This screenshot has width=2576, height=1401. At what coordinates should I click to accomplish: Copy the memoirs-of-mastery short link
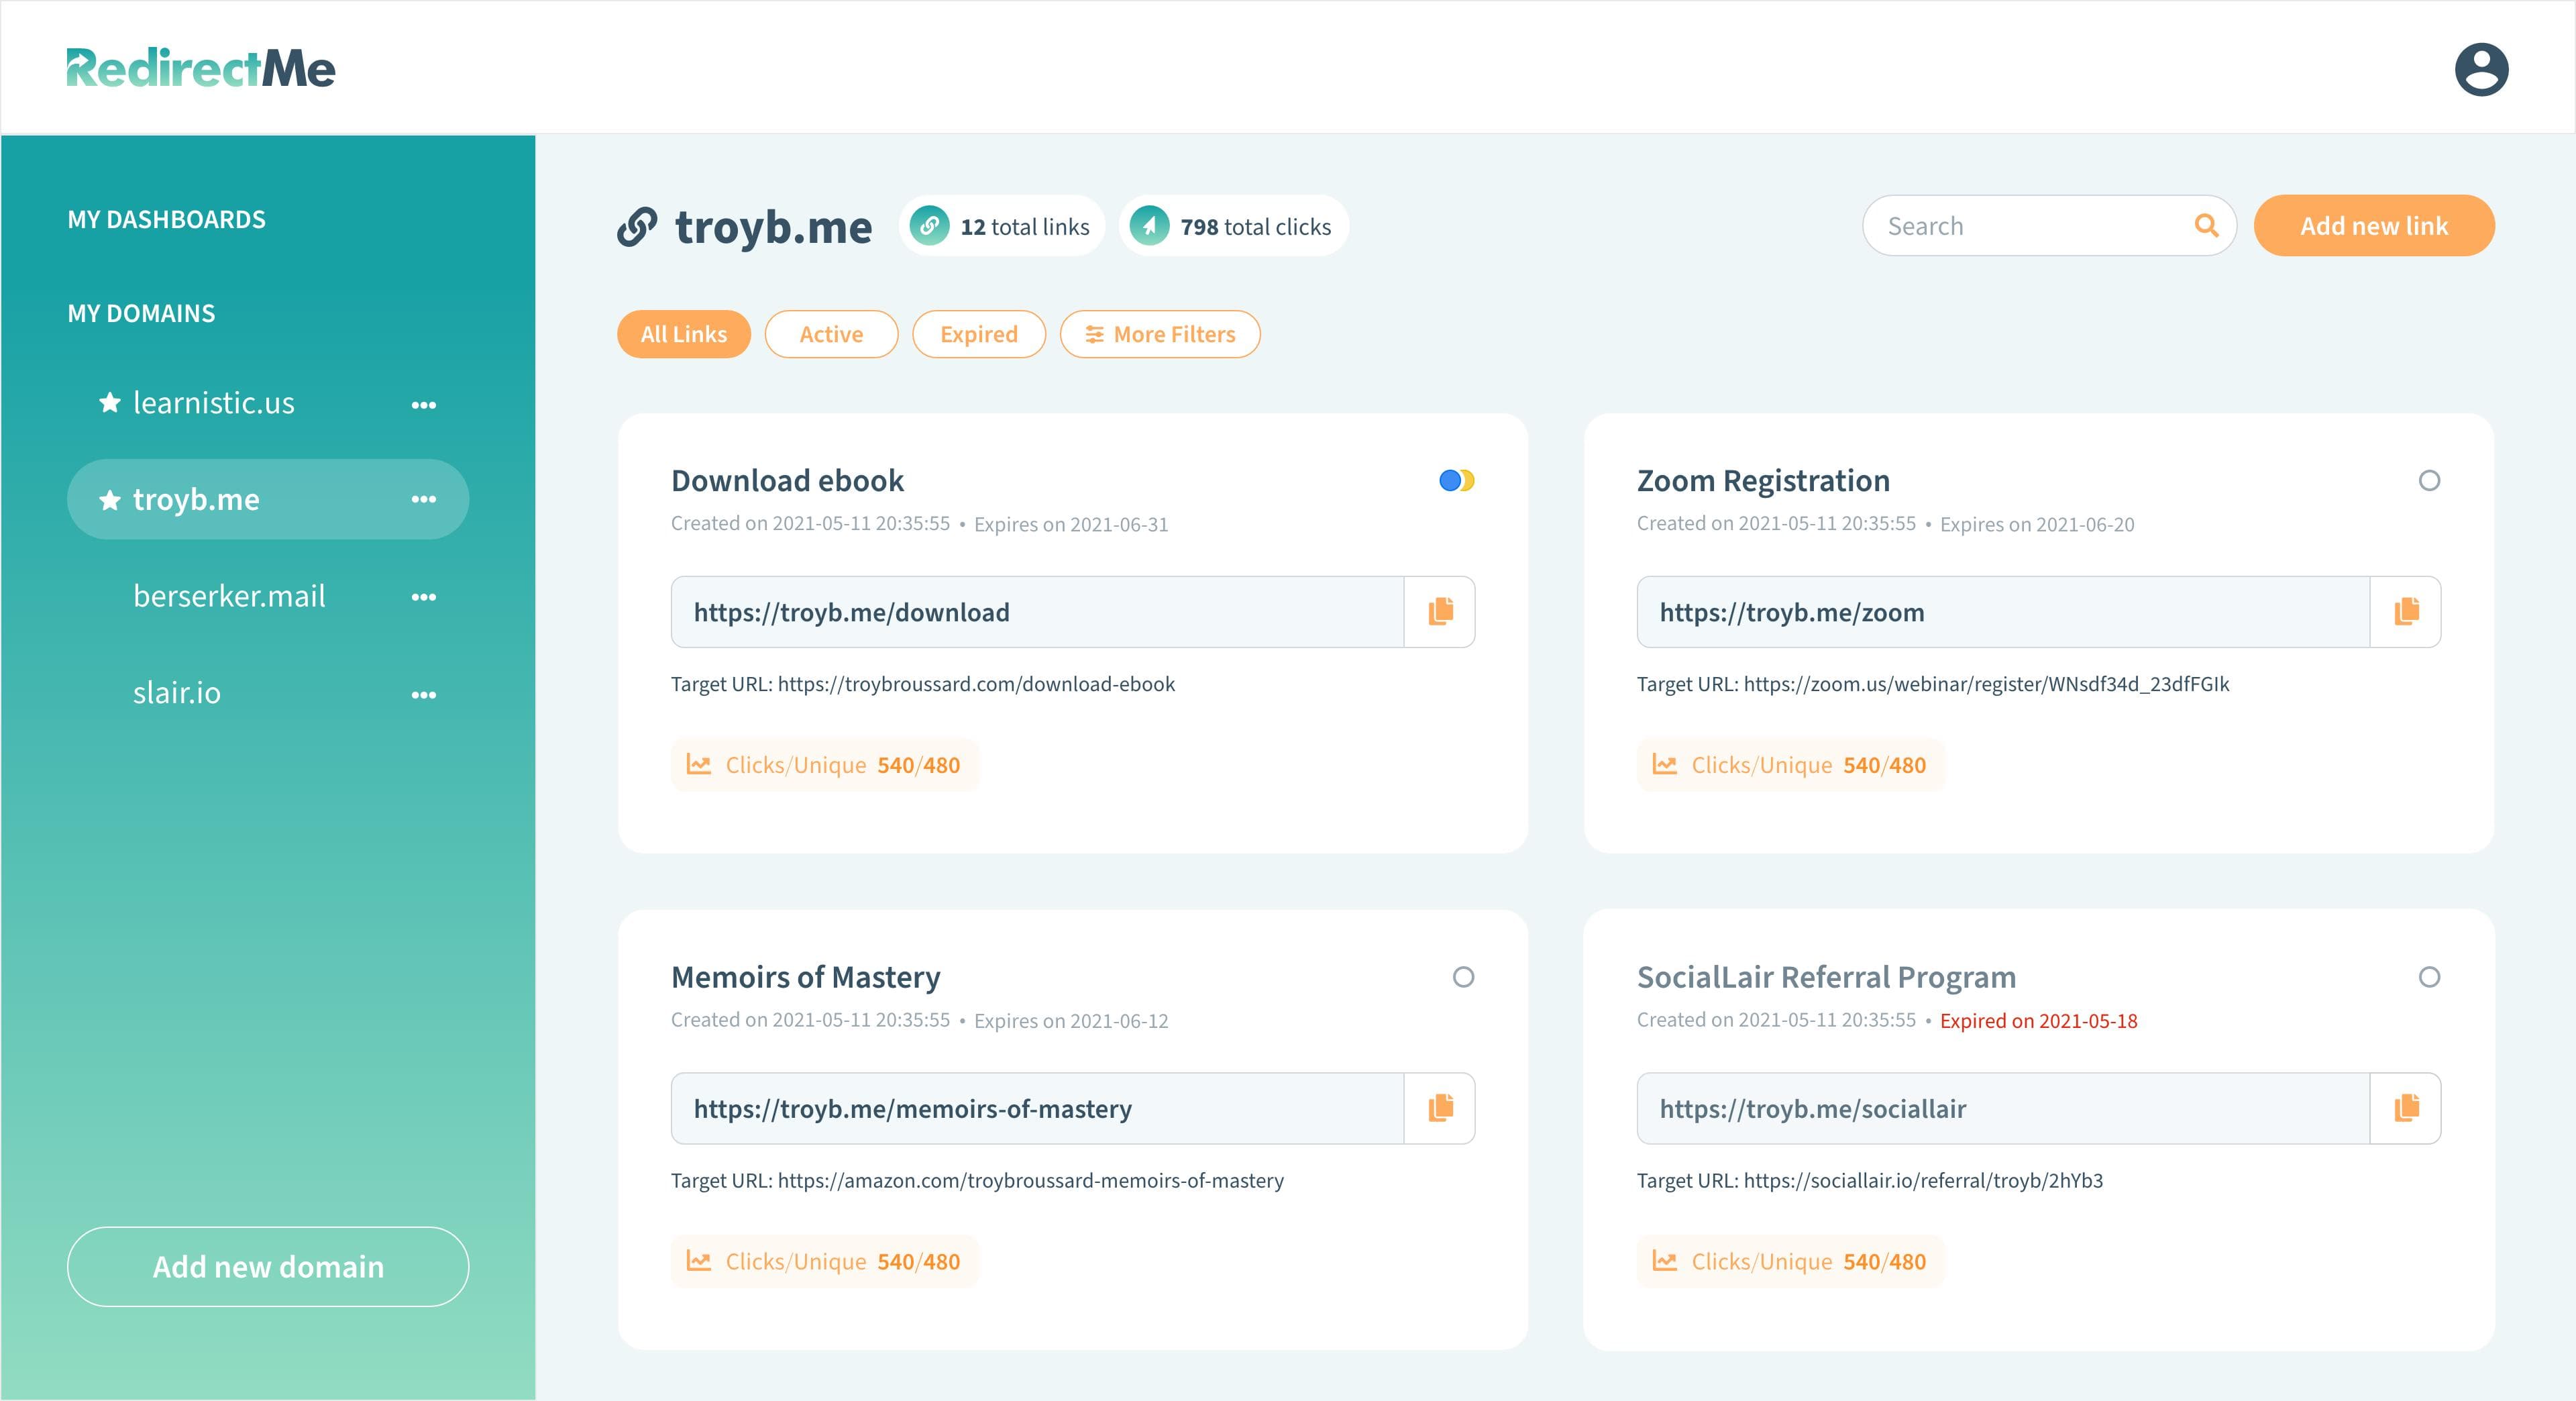click(x=1439, y=1108)
